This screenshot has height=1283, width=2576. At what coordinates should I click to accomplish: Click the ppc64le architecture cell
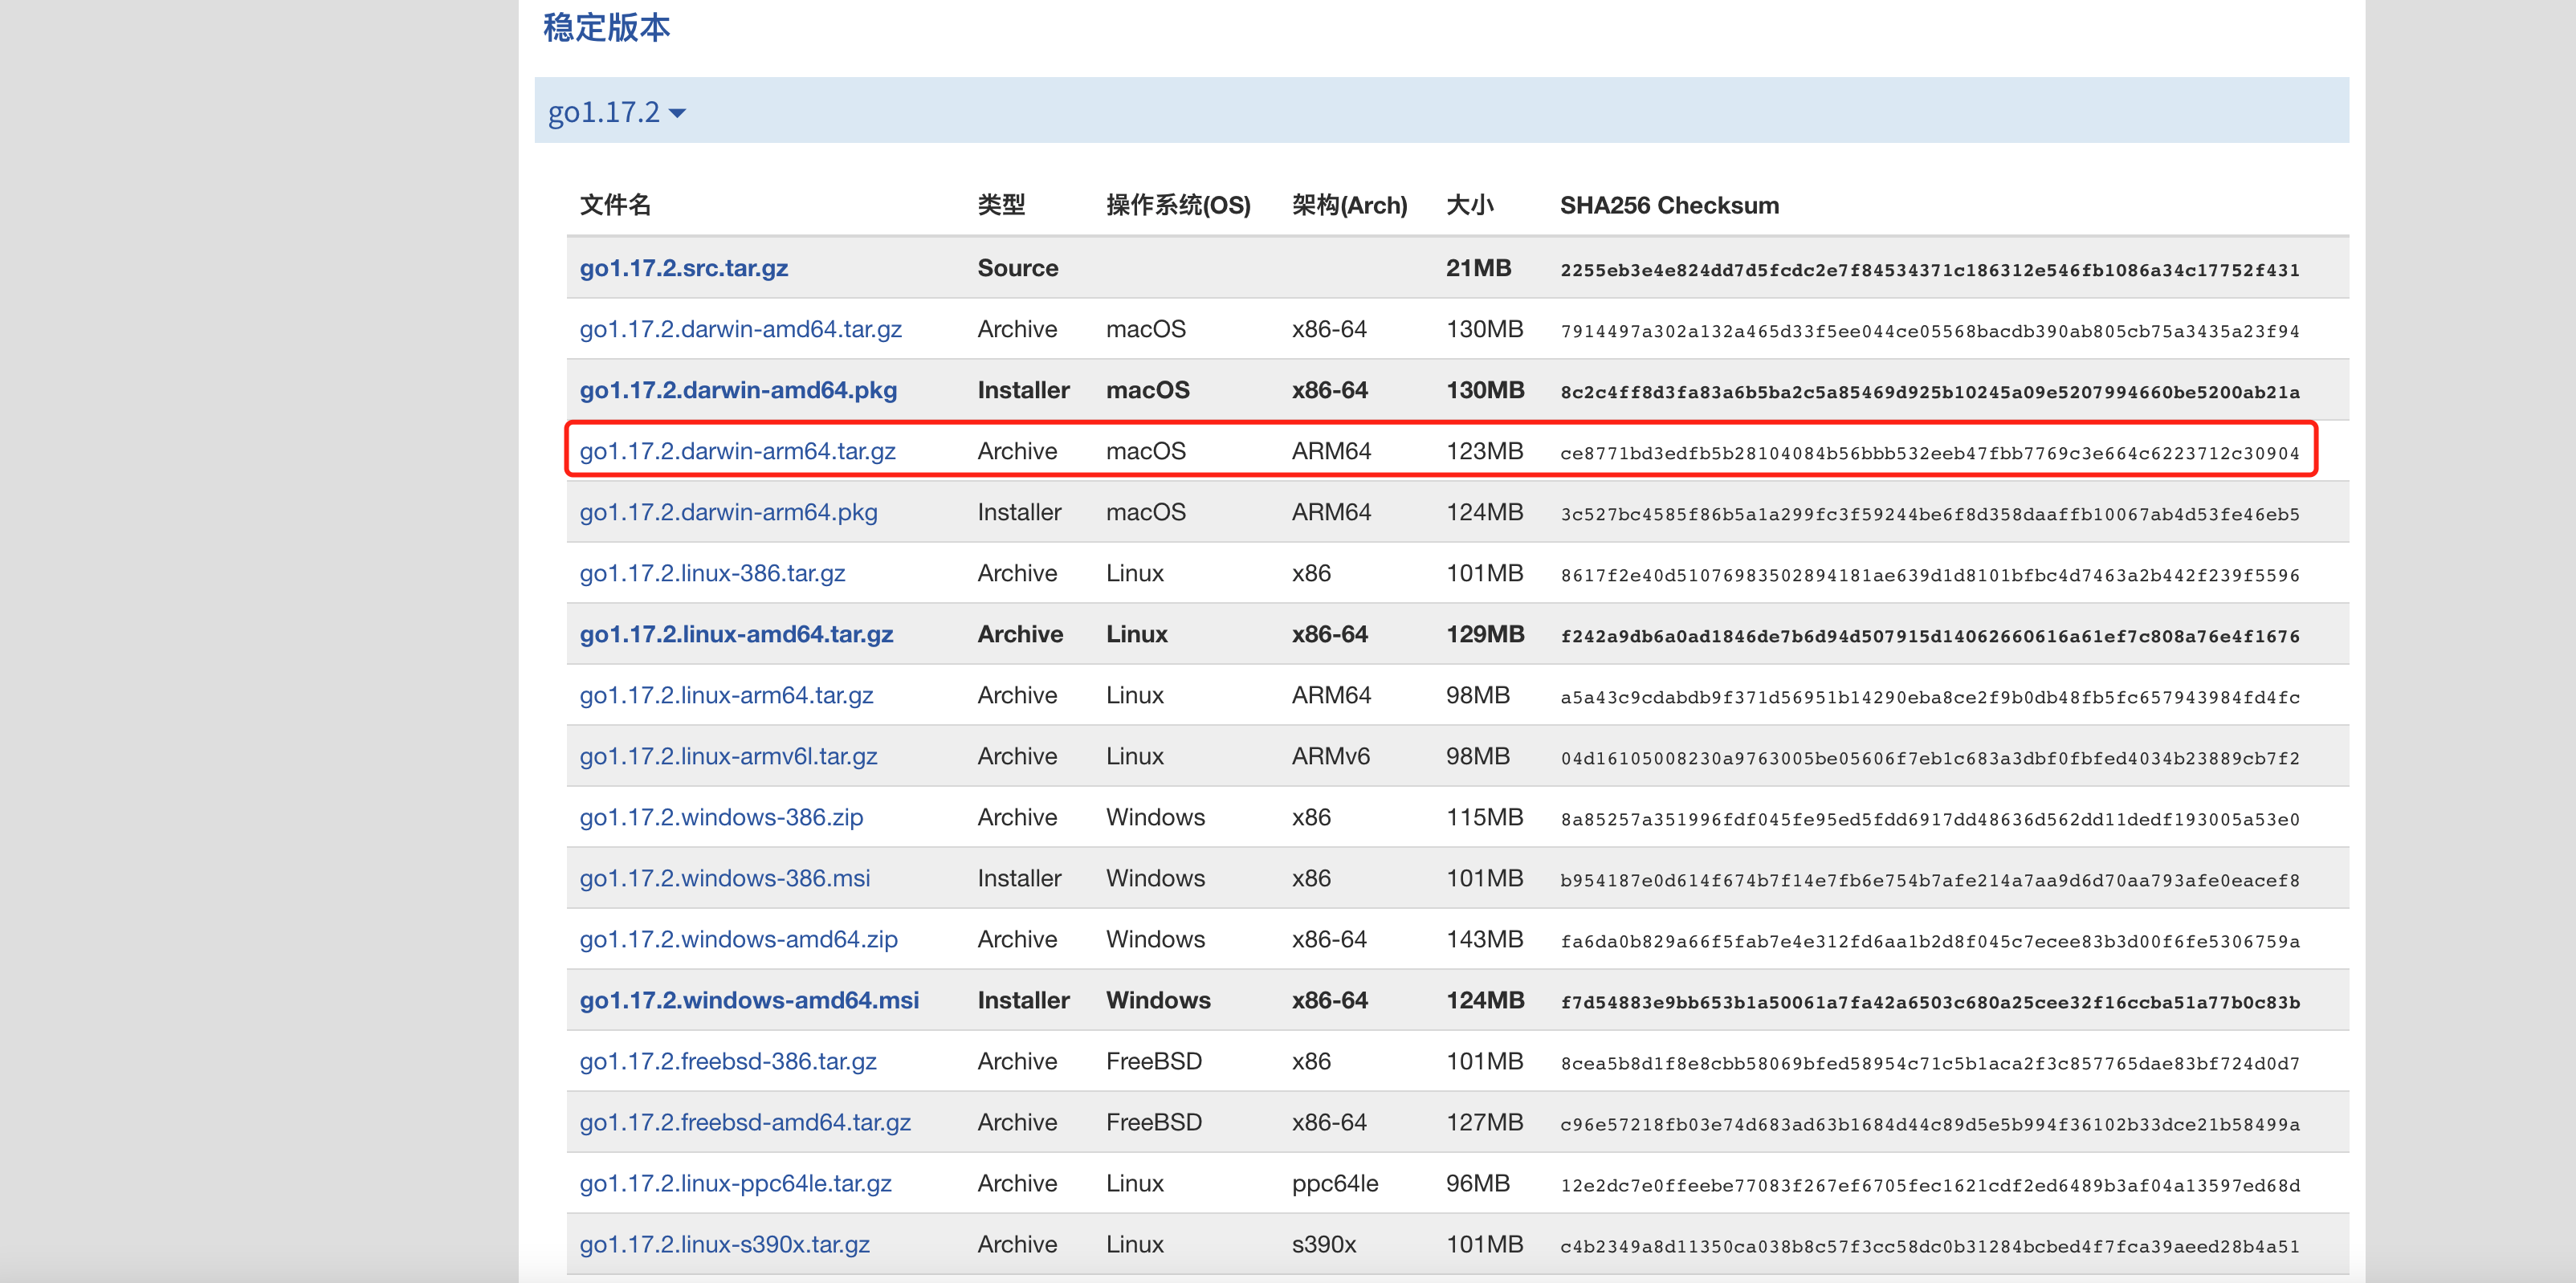click(x=1334, y=1183)
